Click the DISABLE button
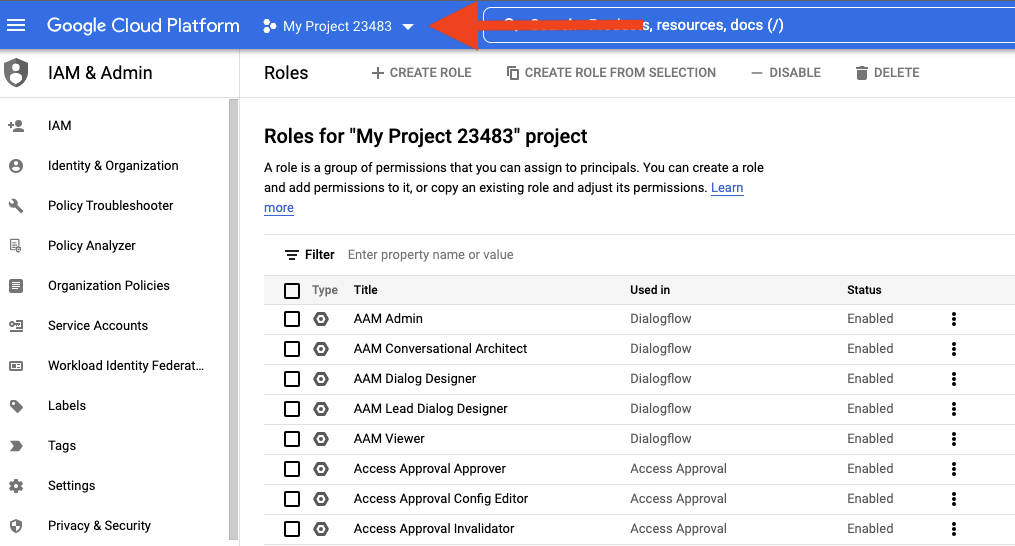1015x546 pixels. coord(786,73)
